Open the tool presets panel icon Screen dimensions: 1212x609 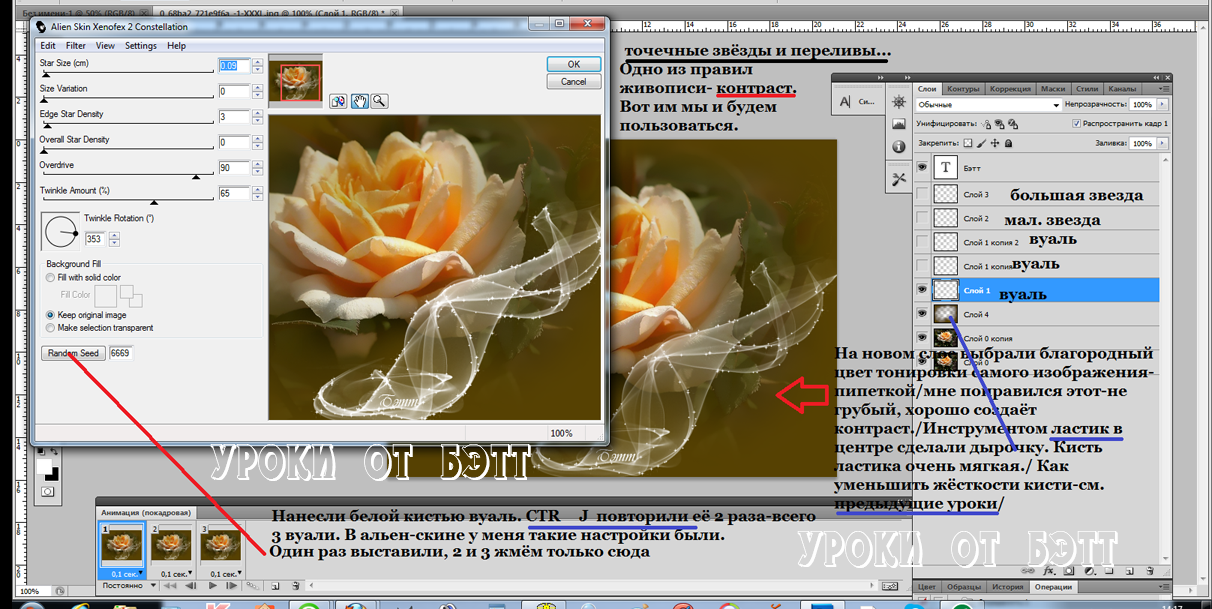click(x=899, y=179)
